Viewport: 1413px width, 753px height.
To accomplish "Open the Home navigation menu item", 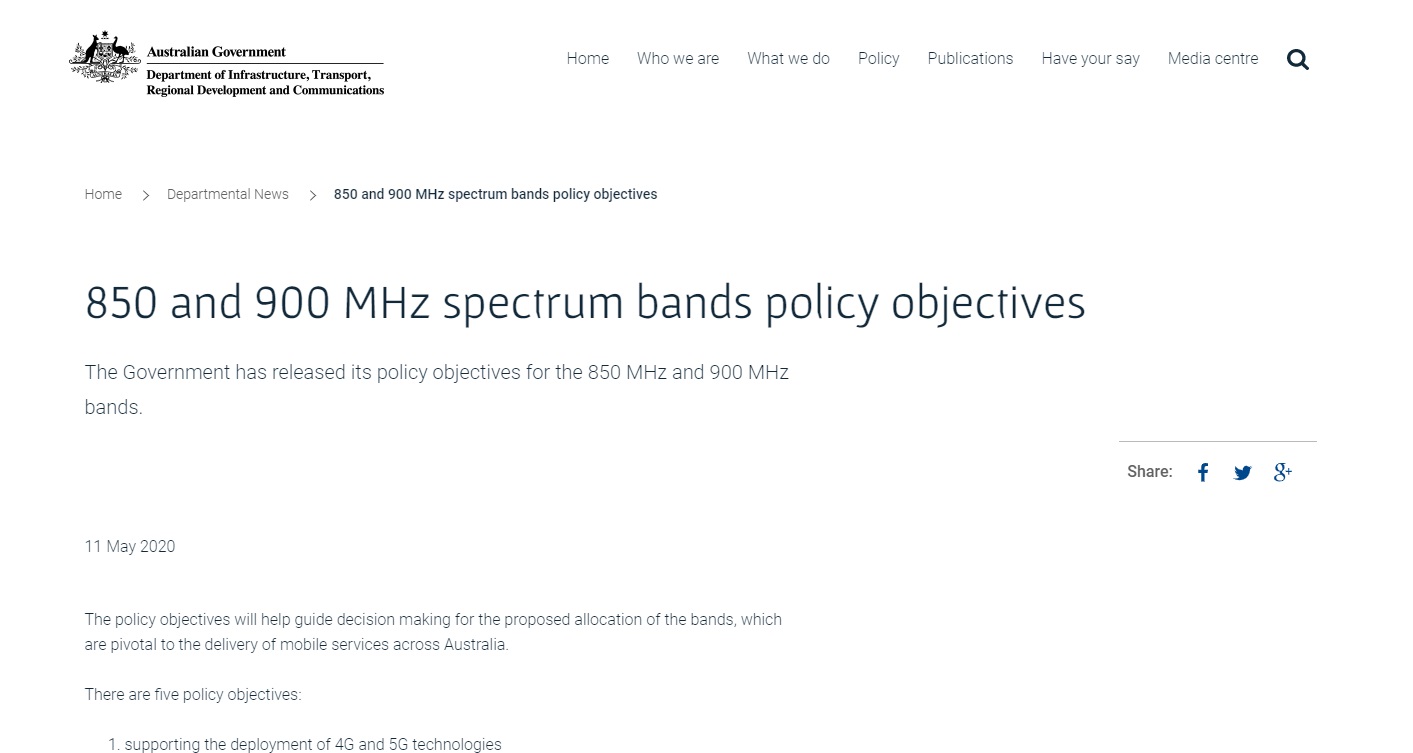I will tap(588, 58).
